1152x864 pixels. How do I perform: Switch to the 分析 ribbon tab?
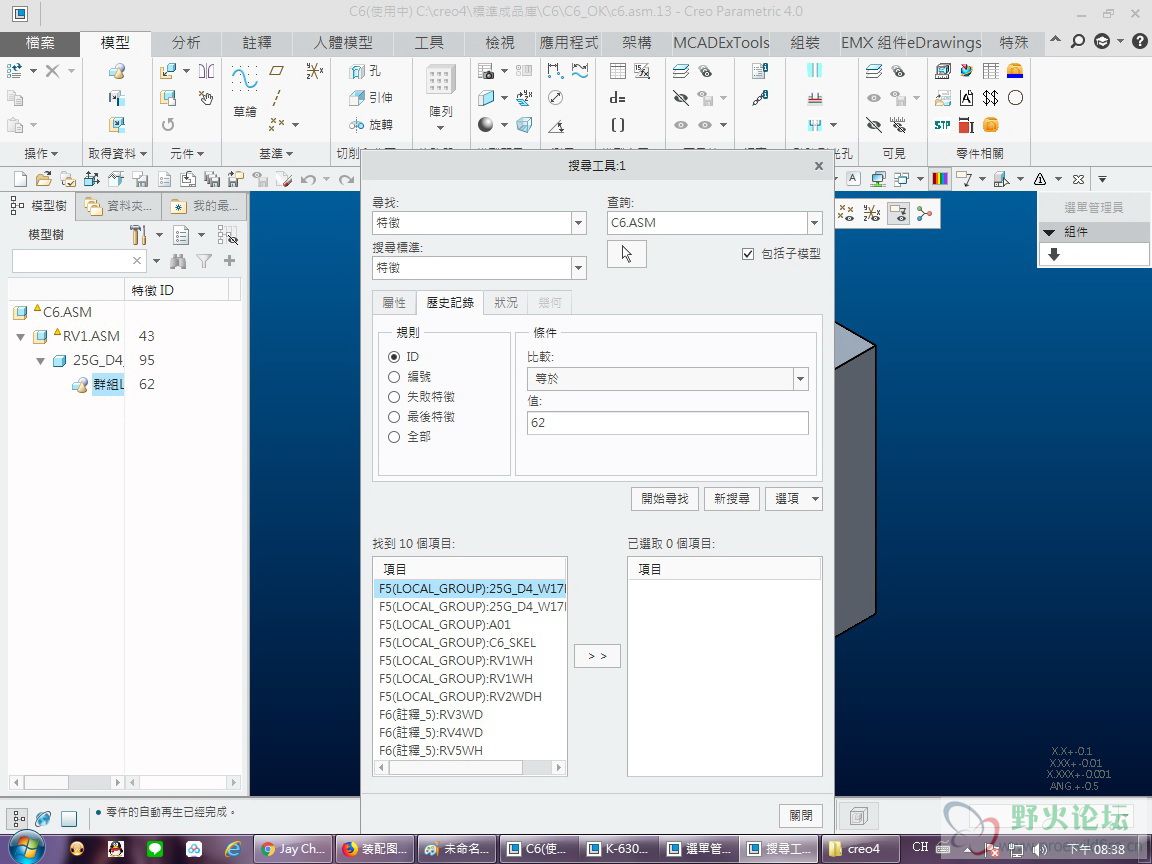tap(186, 43)
